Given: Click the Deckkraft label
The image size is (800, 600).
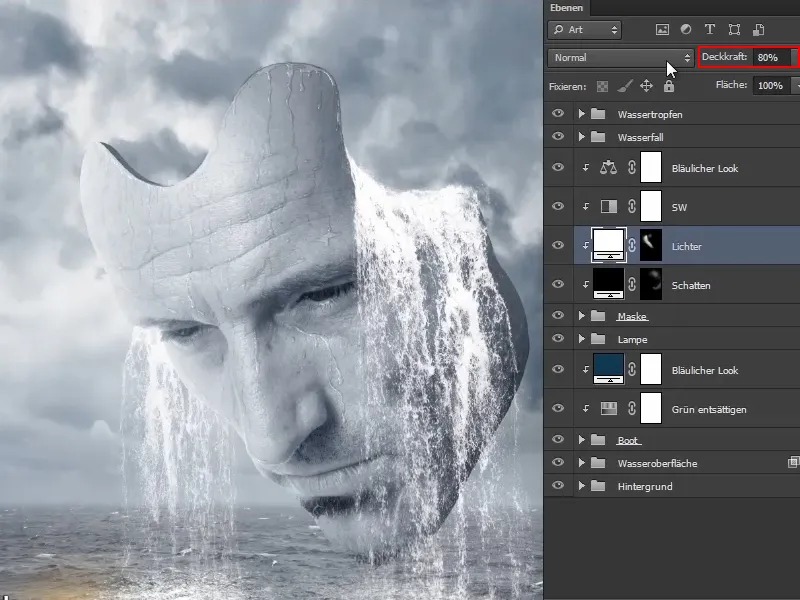Looking at the screenshot, I should (724, 57).
